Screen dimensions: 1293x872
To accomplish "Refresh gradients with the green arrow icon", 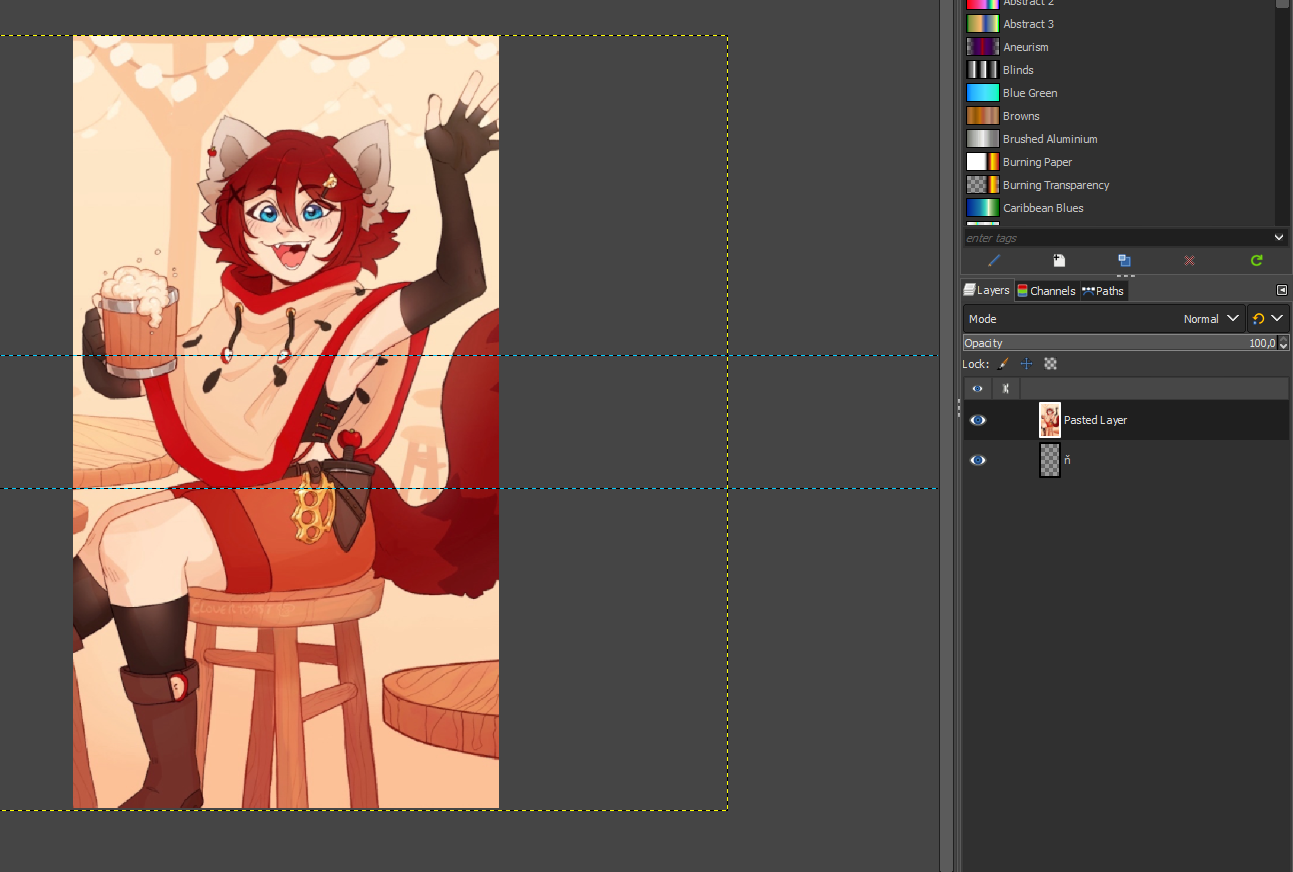I will point(1256,260).
